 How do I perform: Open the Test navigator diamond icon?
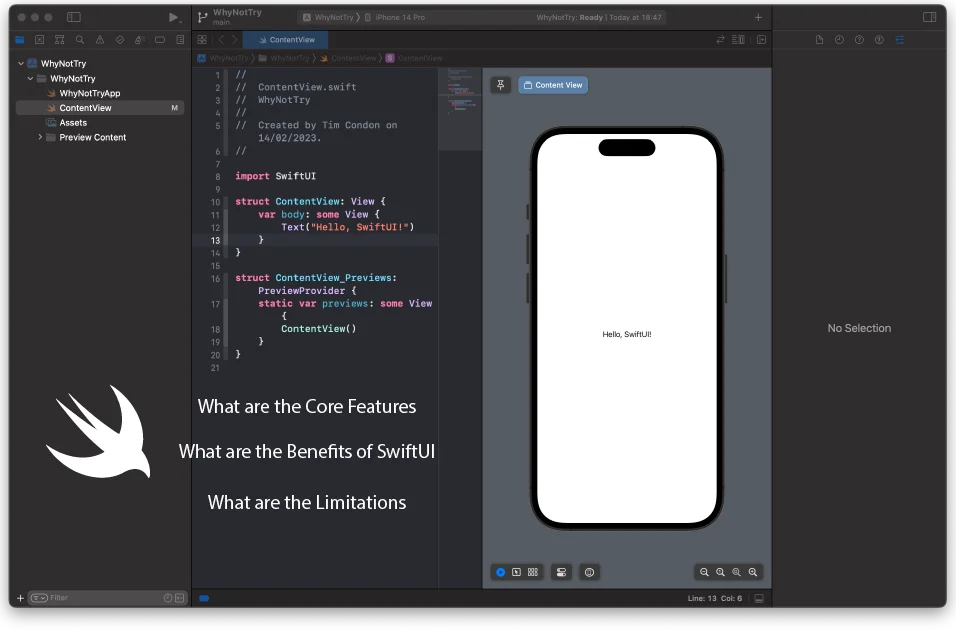tap(121, 39)
